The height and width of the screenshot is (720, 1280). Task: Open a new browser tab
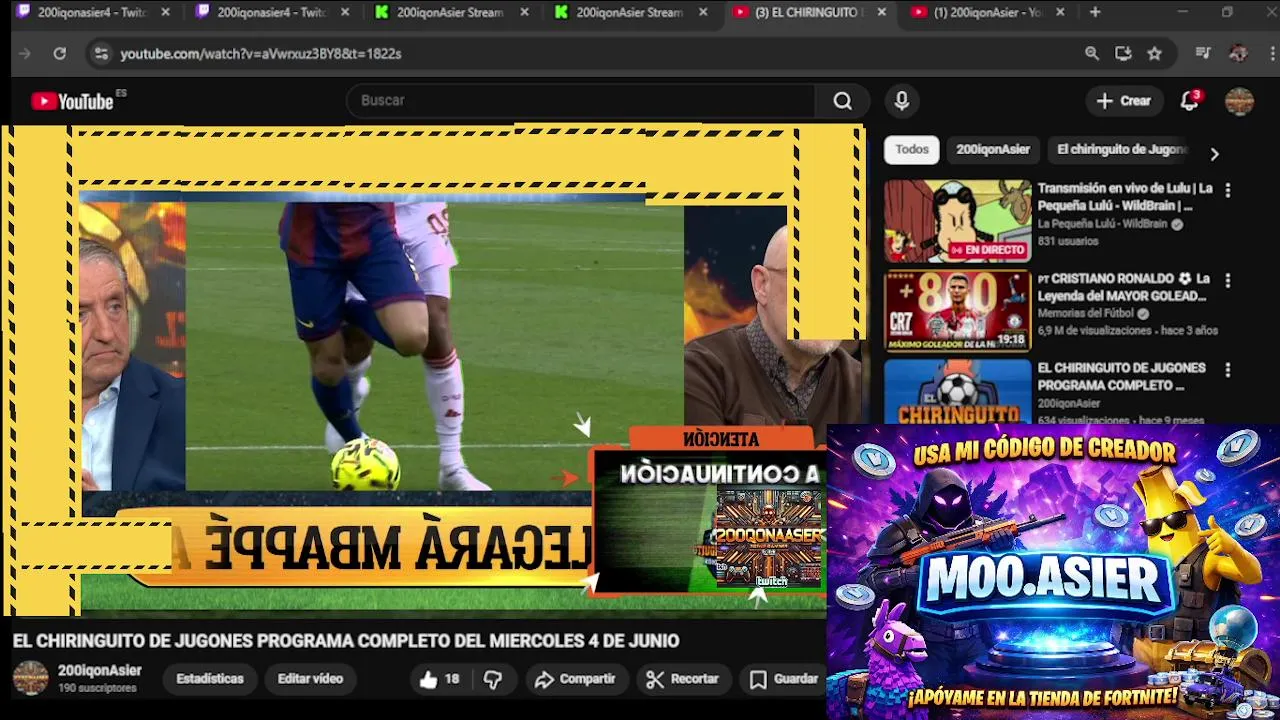point(1095,13)
